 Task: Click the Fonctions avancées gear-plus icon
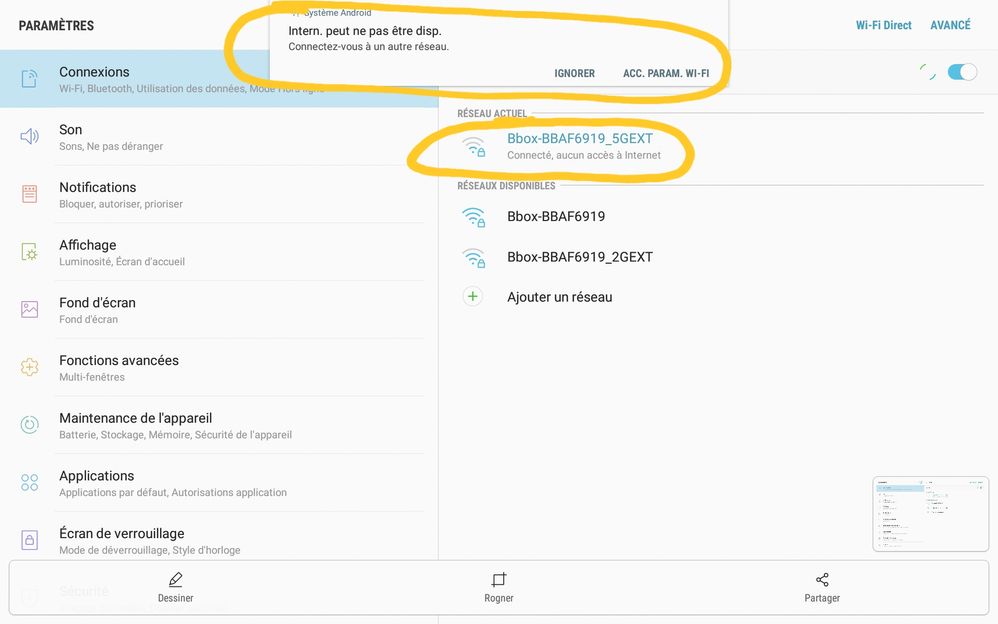(29, 367)
